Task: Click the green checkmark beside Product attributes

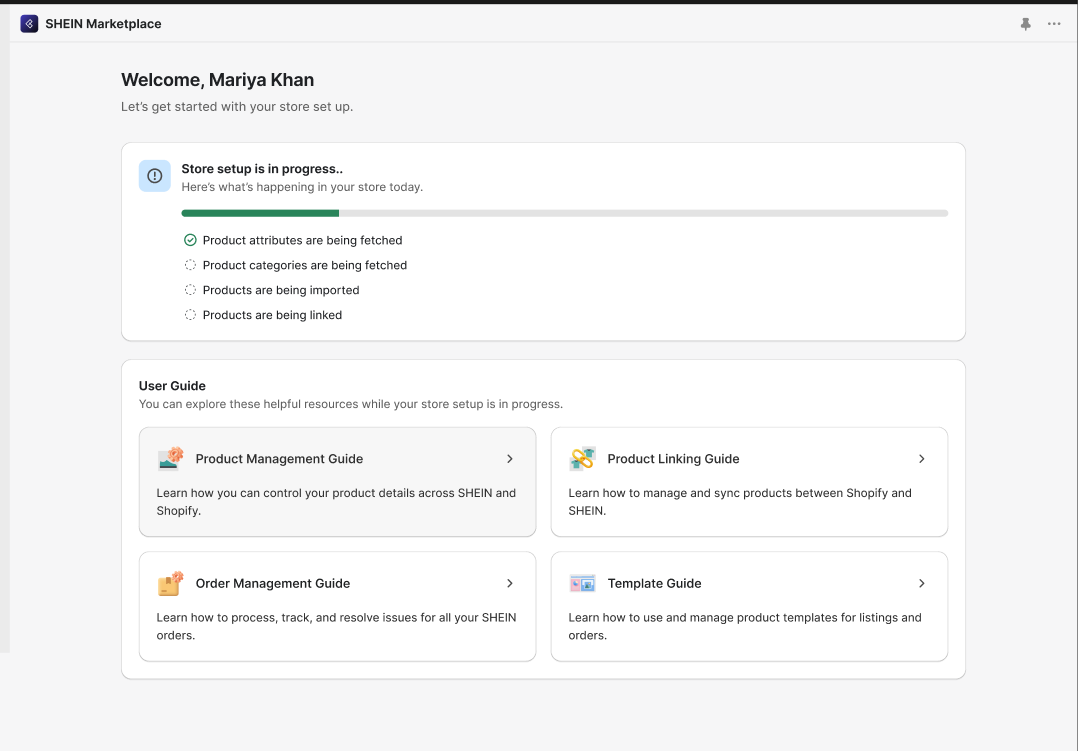Action: click(x=190, y=240)
